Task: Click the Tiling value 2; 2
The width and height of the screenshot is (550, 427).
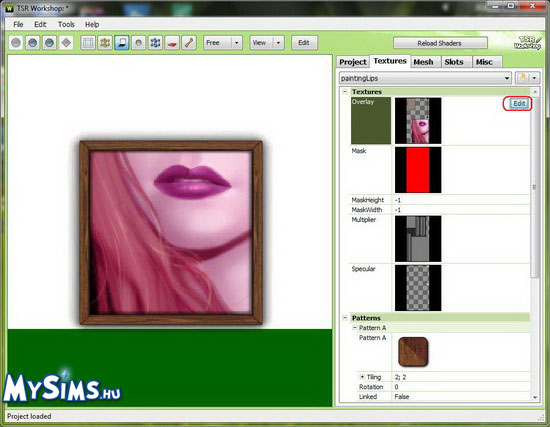Action: click(400, 377)
